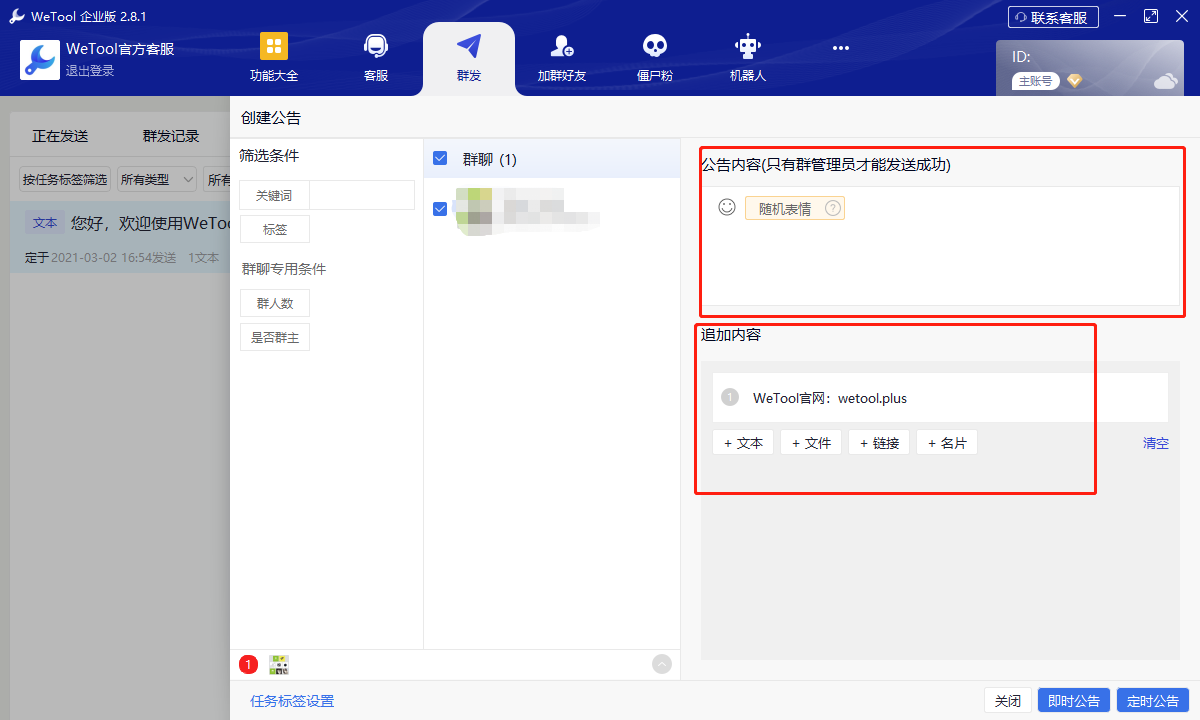The width and height of the screenshot is (1200, 720).
Task: Click the 联系客服 button
Action: pyautogui.click(x=1053, y=17)
